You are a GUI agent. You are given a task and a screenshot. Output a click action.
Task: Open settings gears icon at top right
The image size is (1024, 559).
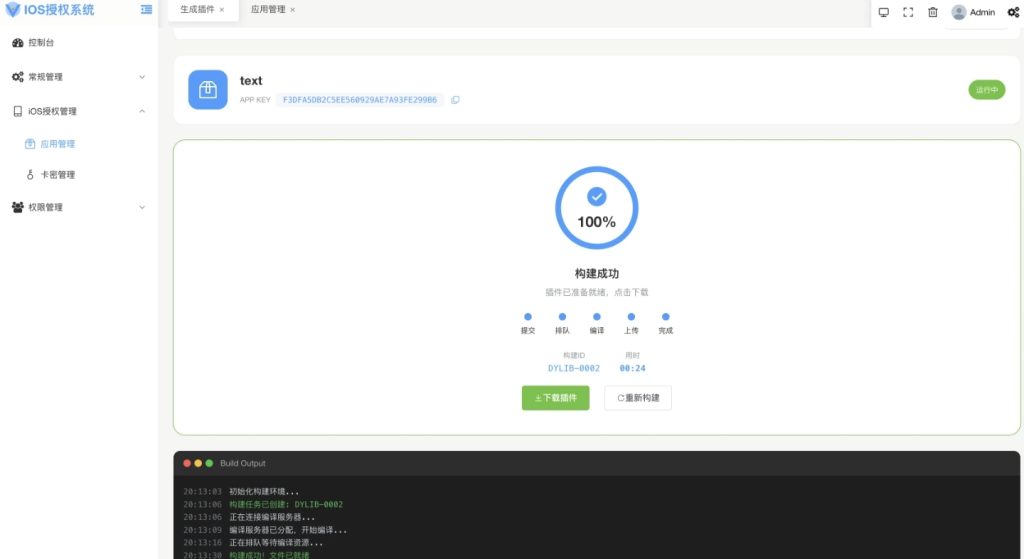pos(1013,12)
